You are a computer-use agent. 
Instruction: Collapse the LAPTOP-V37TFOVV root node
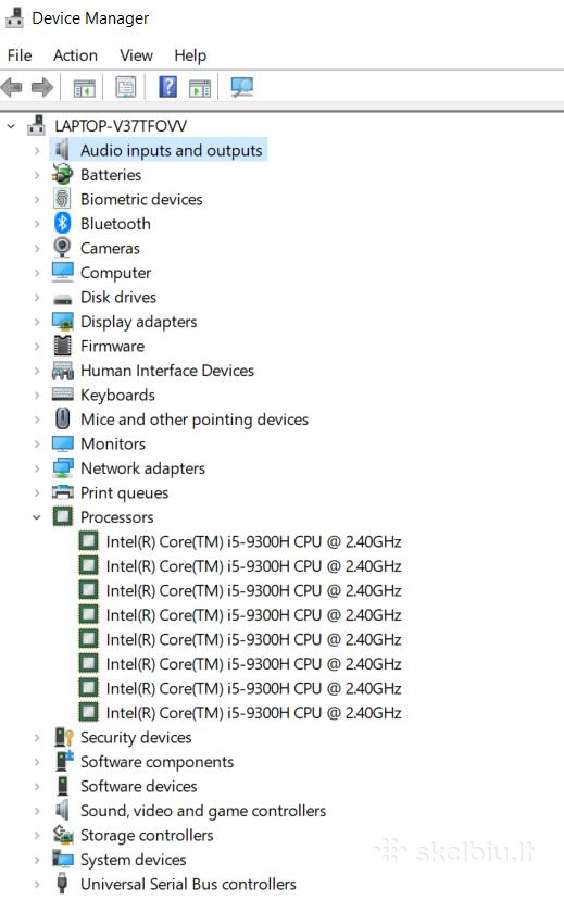click(11, 126)
